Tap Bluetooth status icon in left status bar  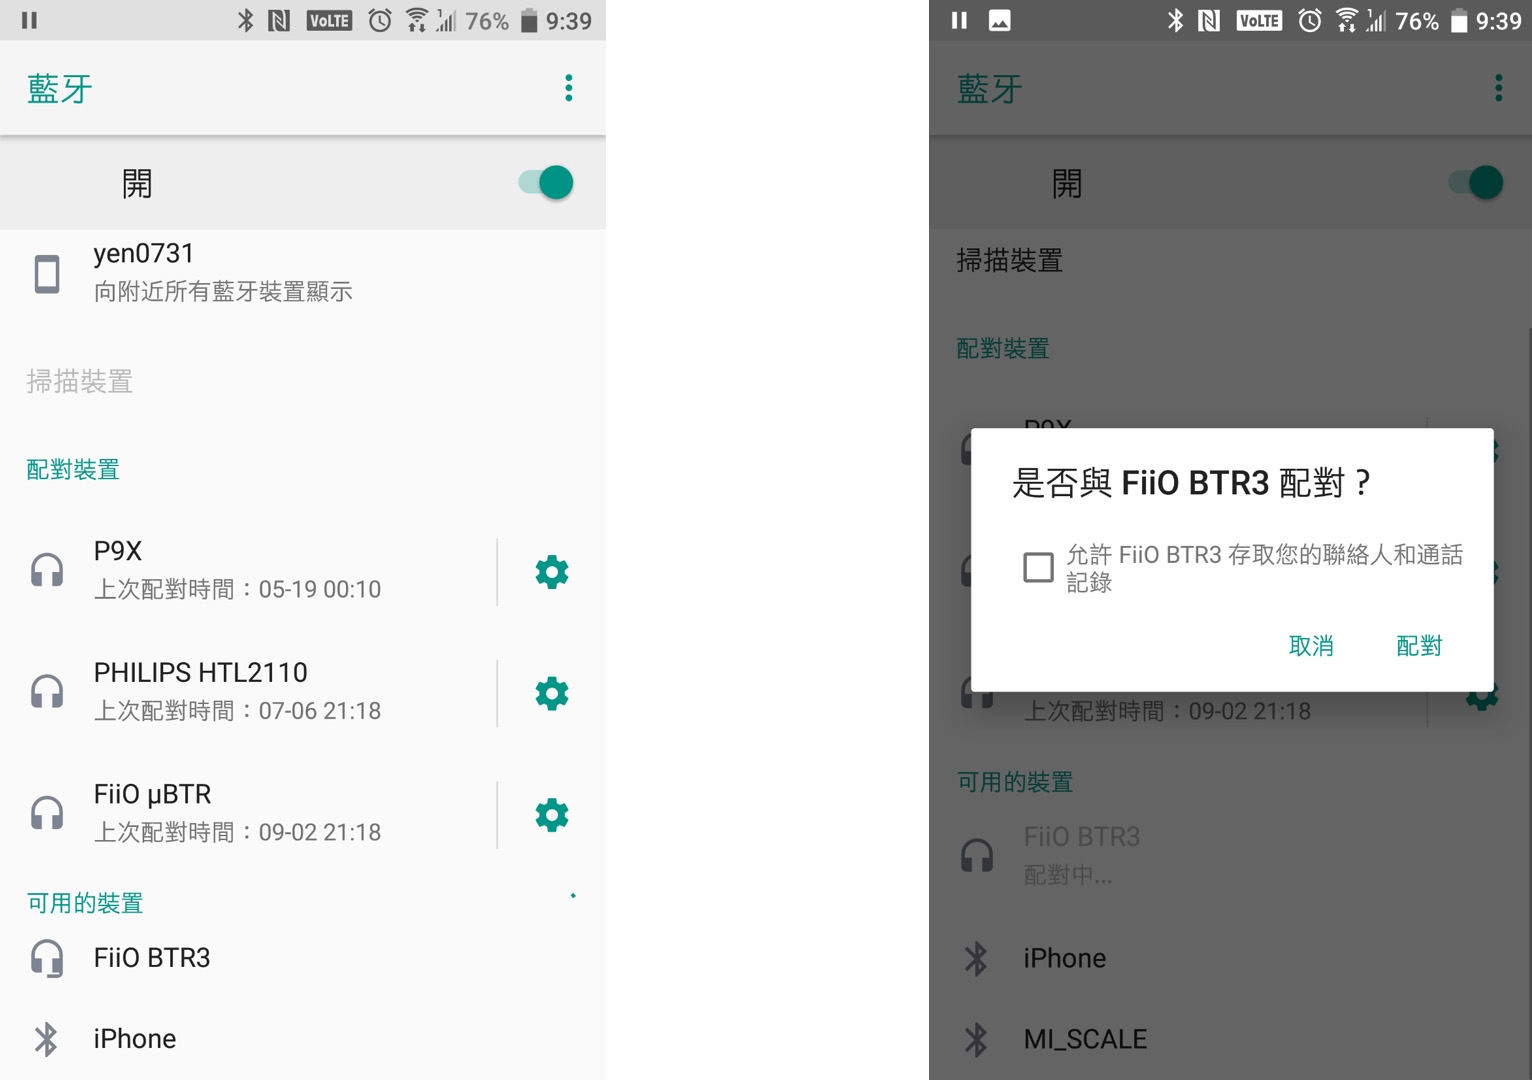coord(245,20)
